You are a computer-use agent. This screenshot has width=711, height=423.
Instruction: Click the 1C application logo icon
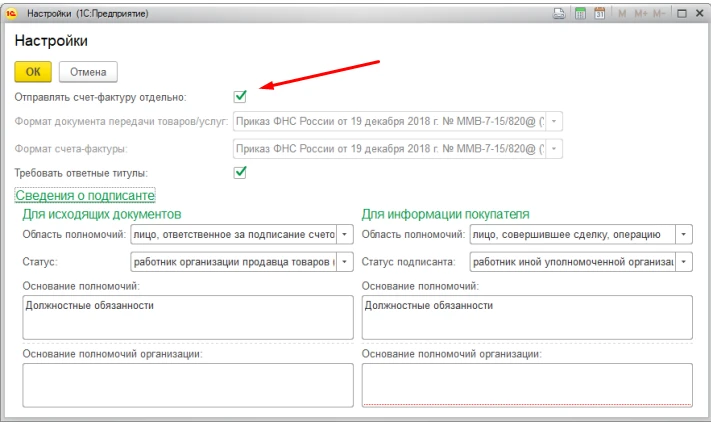click(x=12, y=14)
